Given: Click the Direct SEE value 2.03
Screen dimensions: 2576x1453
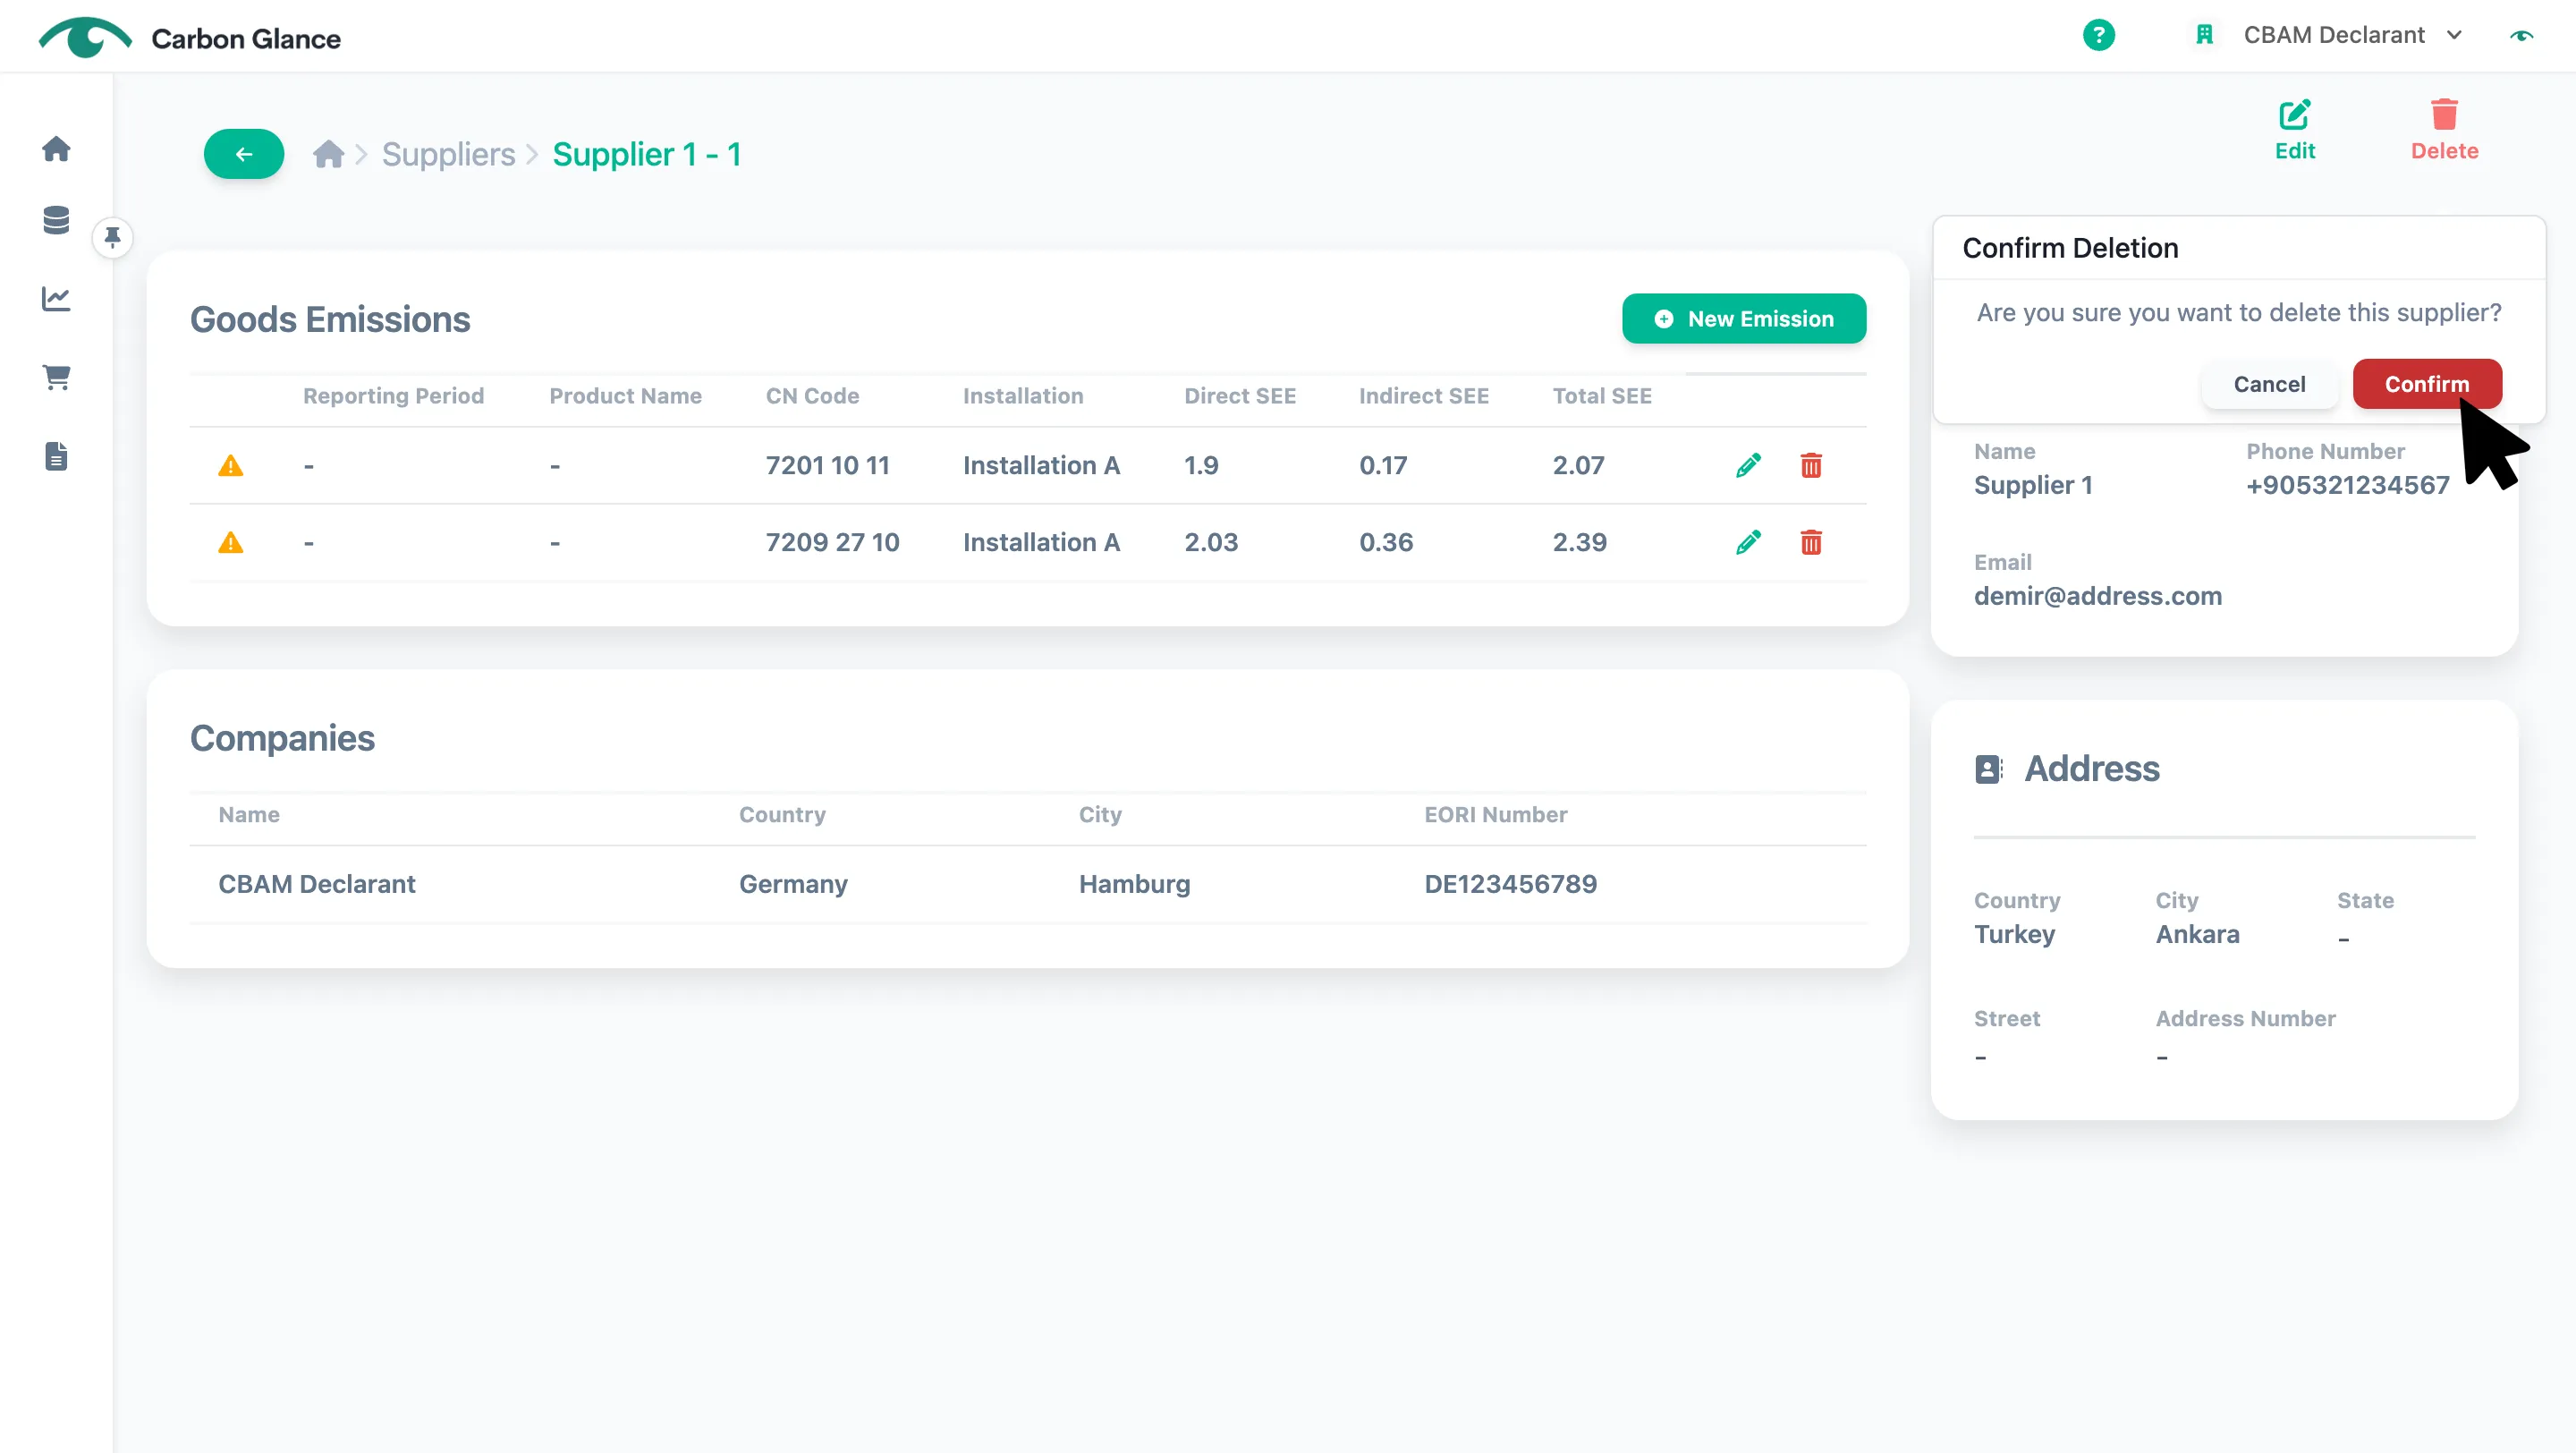Looking at the screenshot, I should pyautogui.click(x=1211, y=542).
